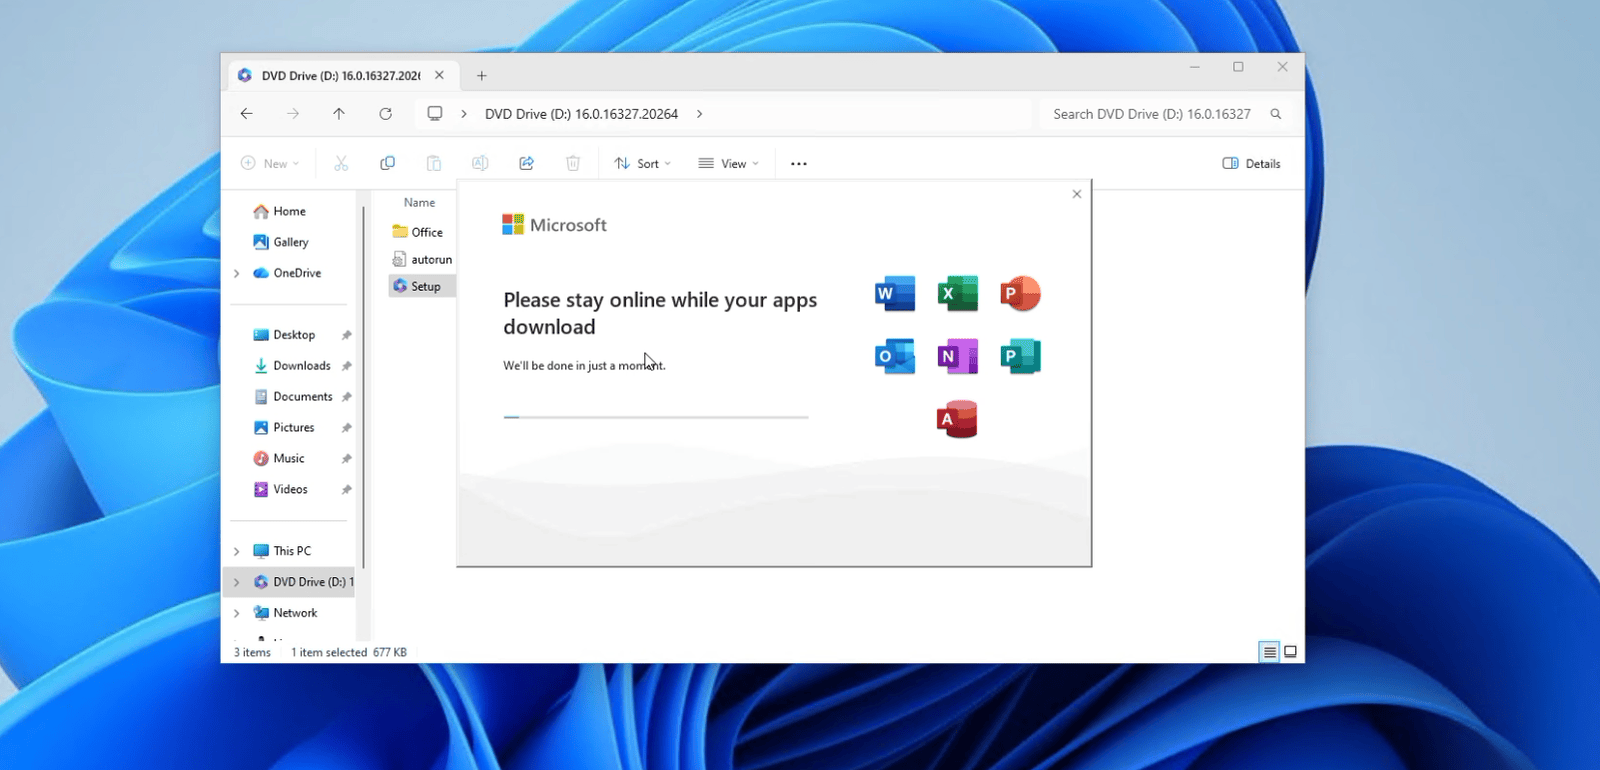This screenshot has height=770, width=1600.
Task: Switch to details list view in status bar
Action: [x=1269, y=652]
